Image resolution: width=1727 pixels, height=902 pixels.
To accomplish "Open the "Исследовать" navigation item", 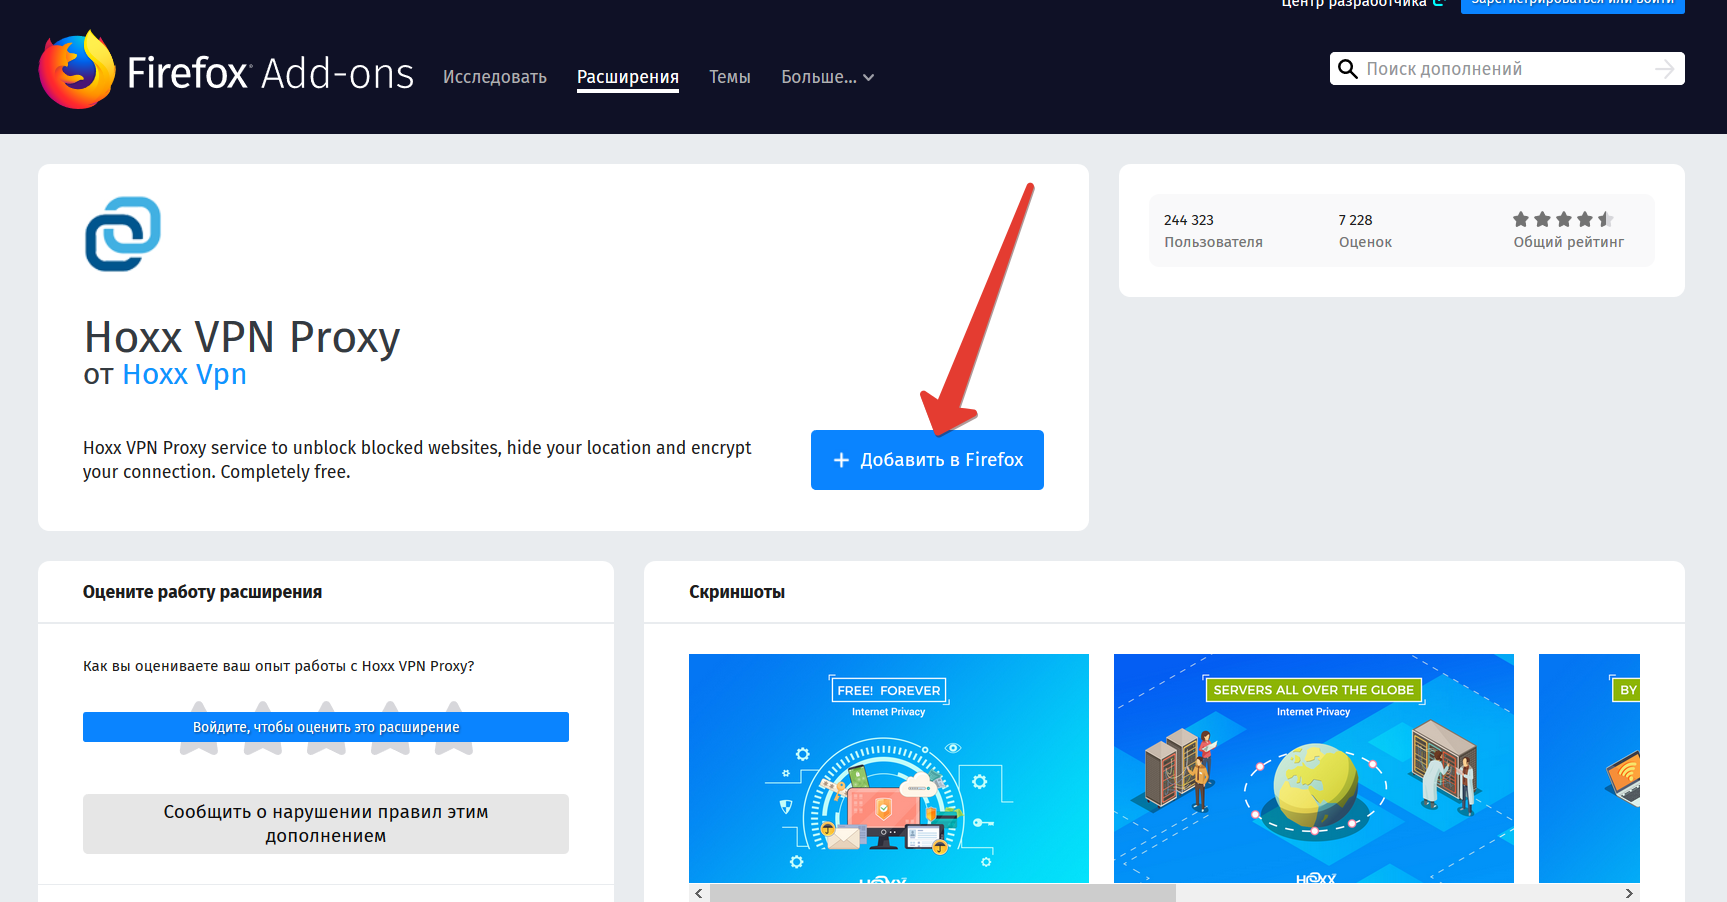I will tap(495, 77).
